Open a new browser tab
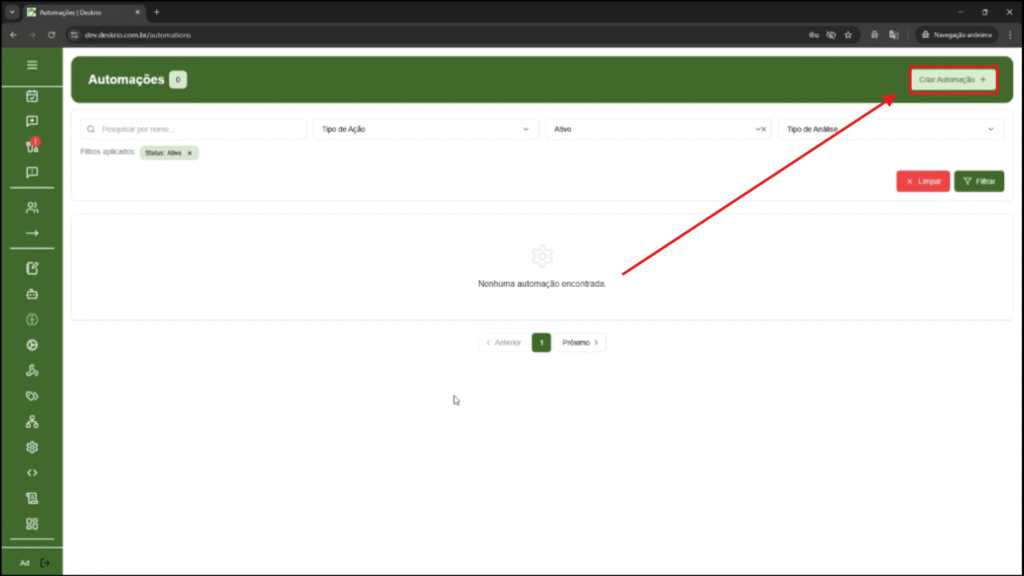This screenshot has height=576, width=1024. point(156,12)
